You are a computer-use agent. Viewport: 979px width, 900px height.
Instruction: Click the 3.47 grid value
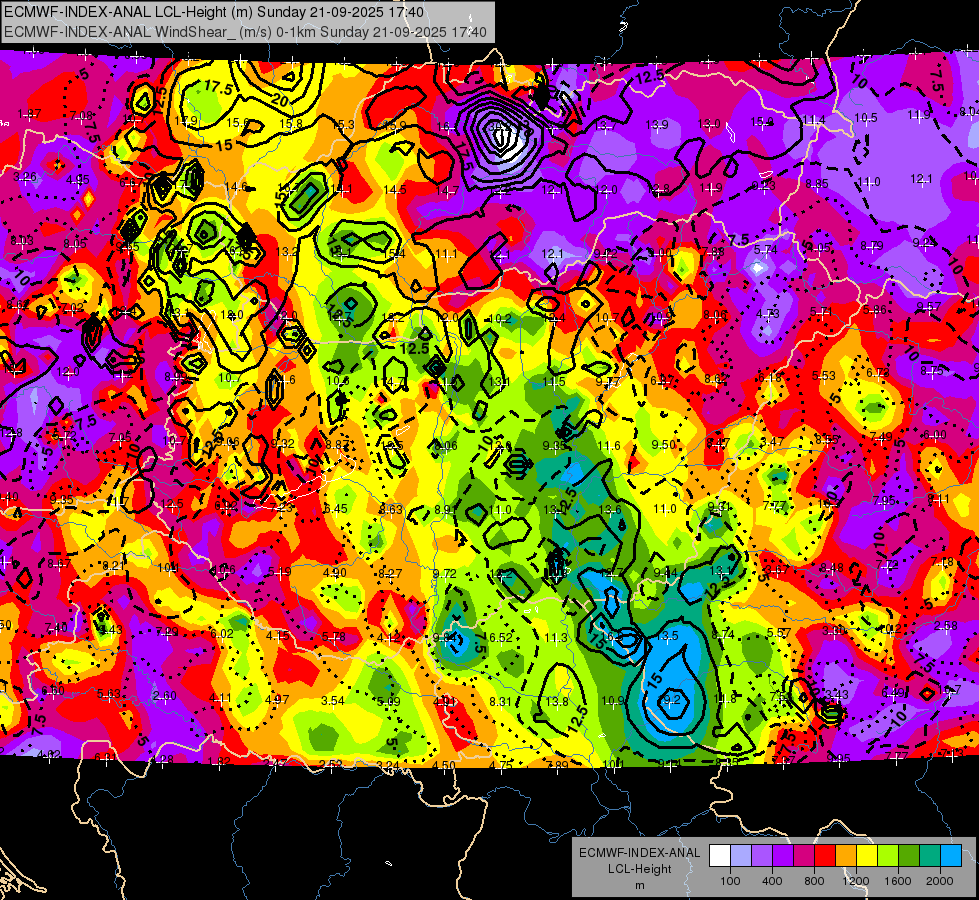pyautogui.click(x=772, y=442)
